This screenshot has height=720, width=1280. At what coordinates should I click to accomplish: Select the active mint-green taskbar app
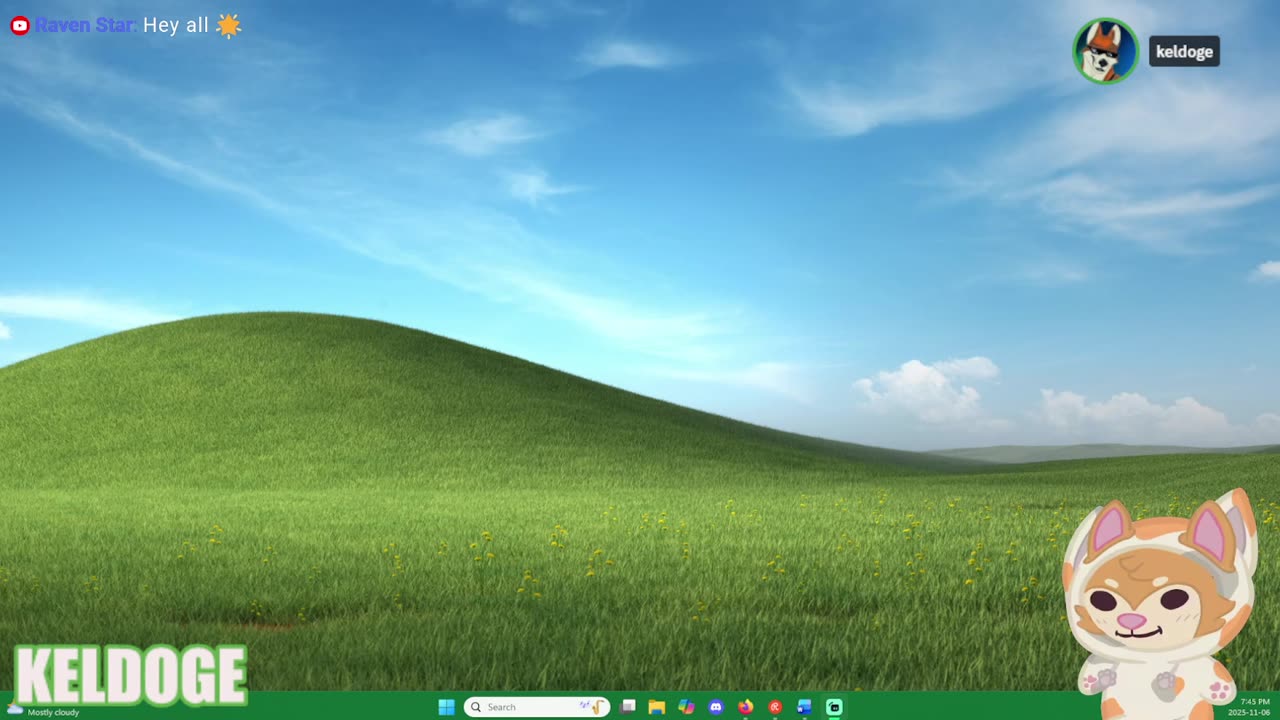tap(834, 707)
